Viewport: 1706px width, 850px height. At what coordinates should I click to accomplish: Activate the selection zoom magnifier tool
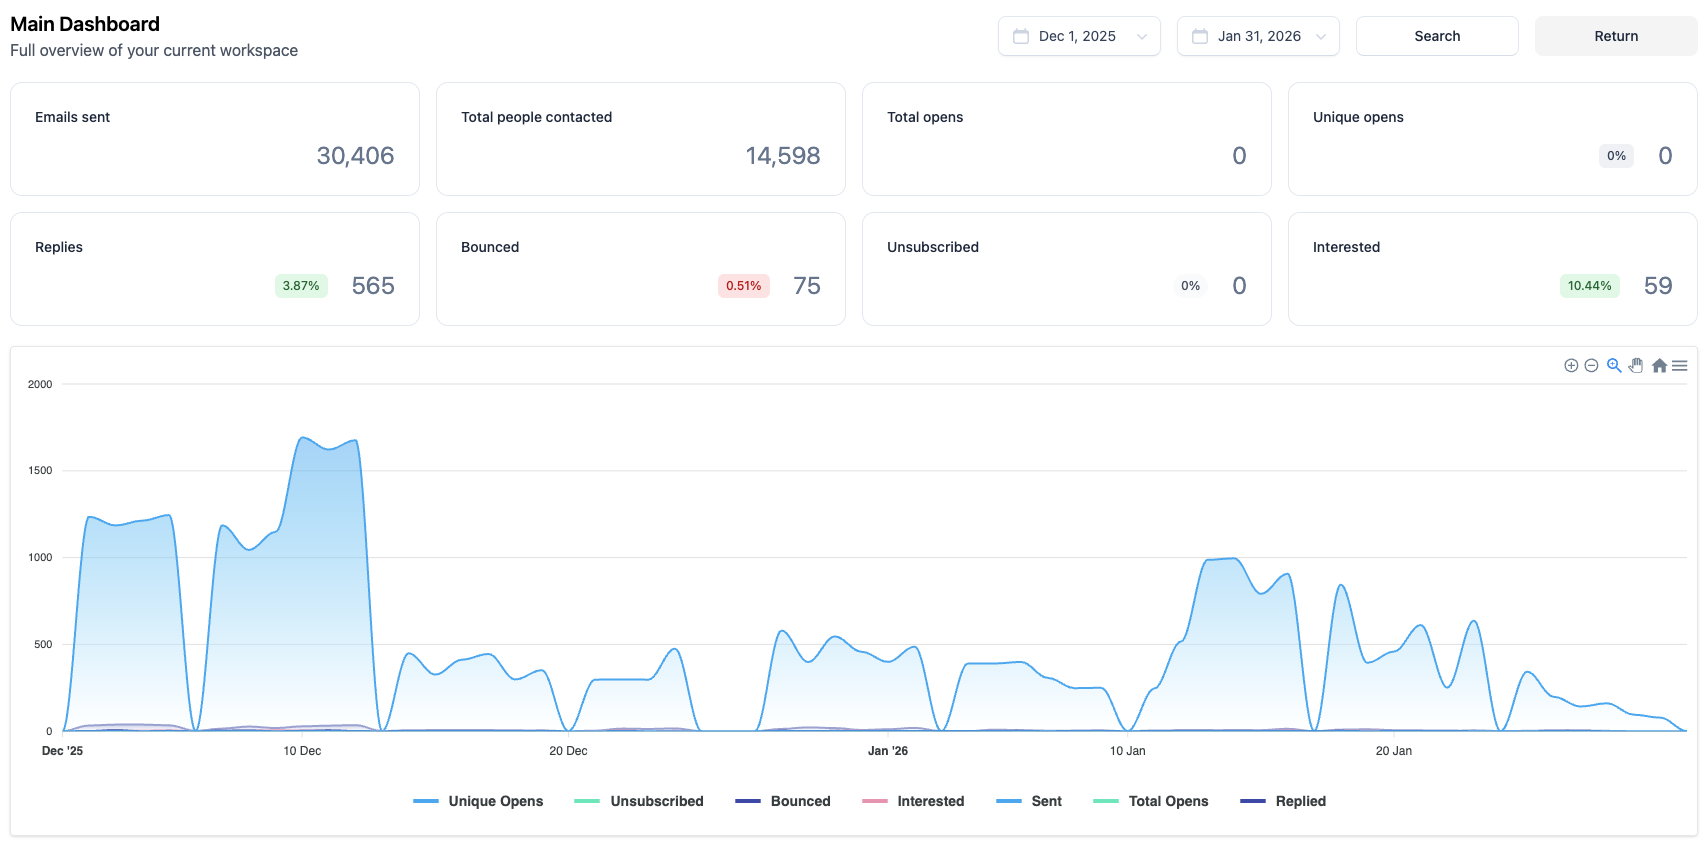1614,366
